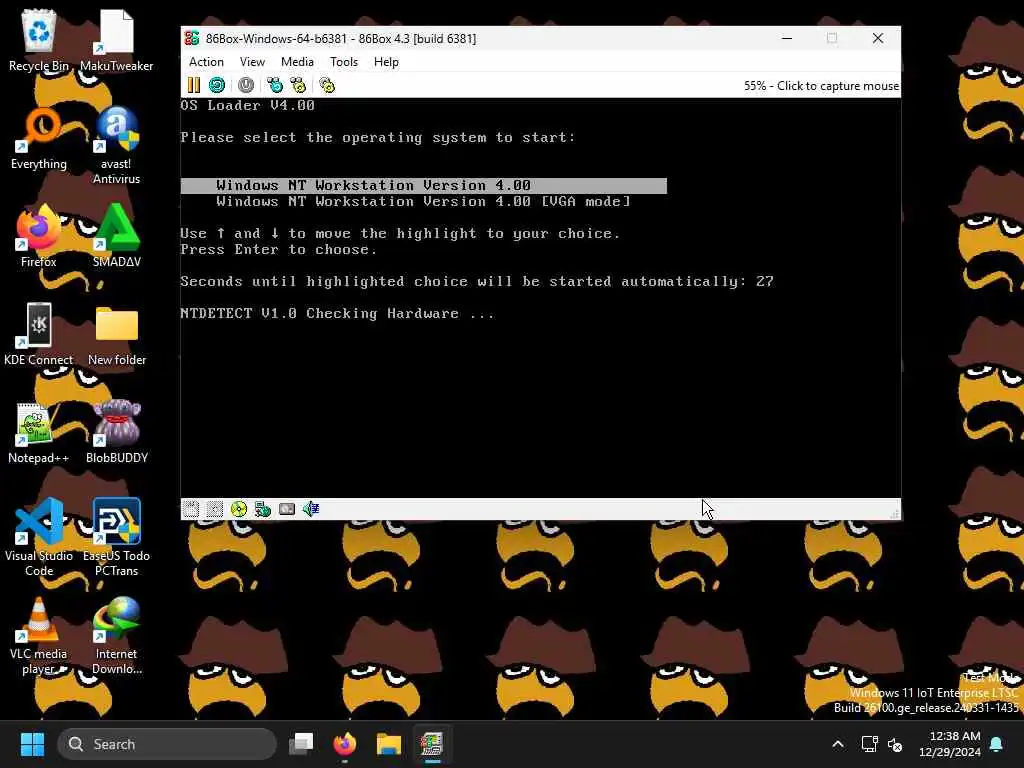
Task: Hard reset the machine via teal reset icon
Action: (217, 85)
